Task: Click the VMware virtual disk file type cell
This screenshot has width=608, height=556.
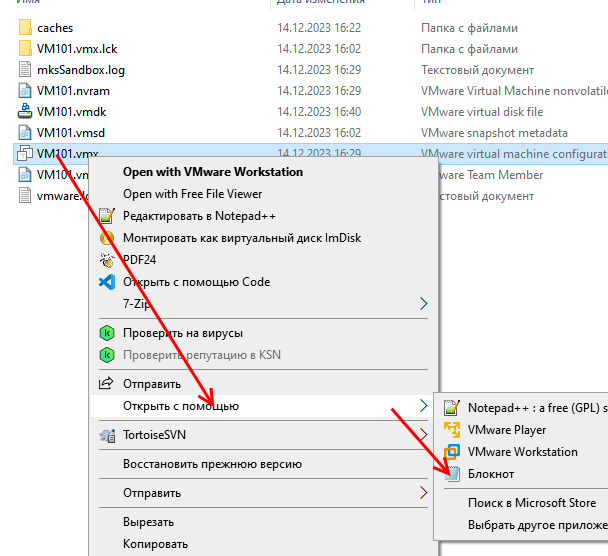Action: click(482, 112)
